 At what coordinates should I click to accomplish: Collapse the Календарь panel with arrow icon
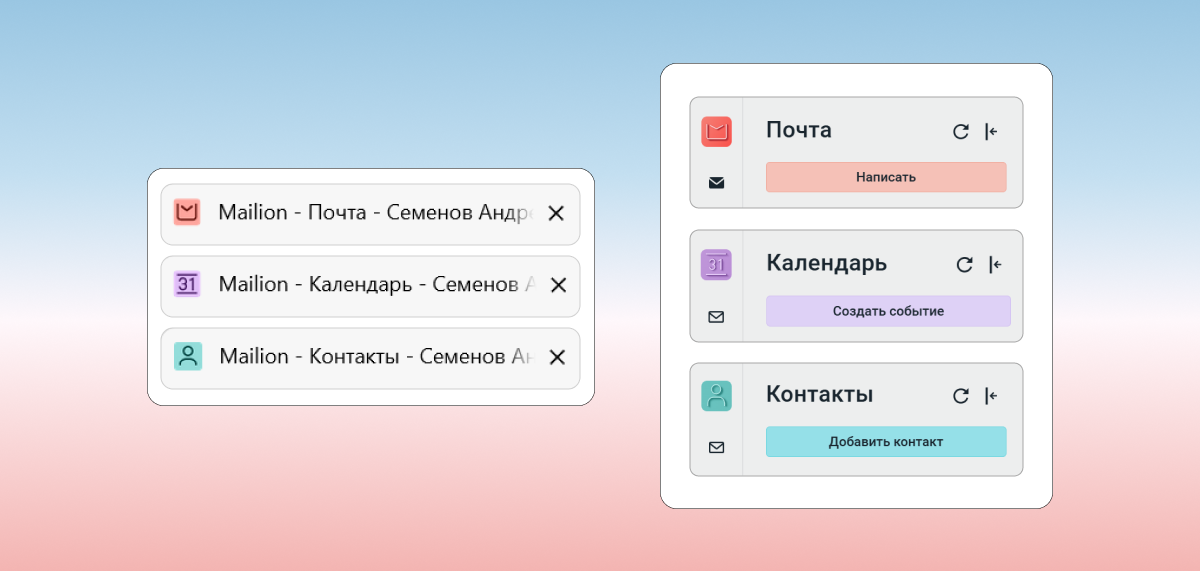995,265
